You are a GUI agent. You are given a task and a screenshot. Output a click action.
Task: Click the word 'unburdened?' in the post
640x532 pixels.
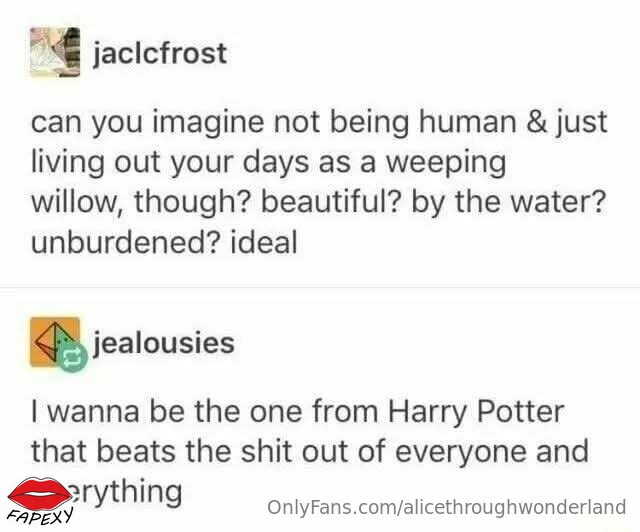click(x=126, y=242)
